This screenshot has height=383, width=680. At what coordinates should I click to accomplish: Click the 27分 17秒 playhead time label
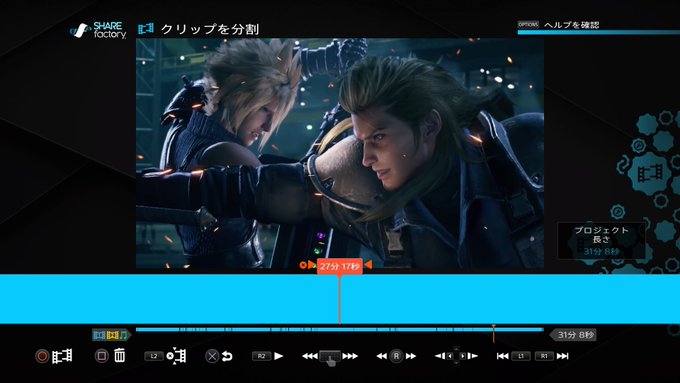point(340,266)
